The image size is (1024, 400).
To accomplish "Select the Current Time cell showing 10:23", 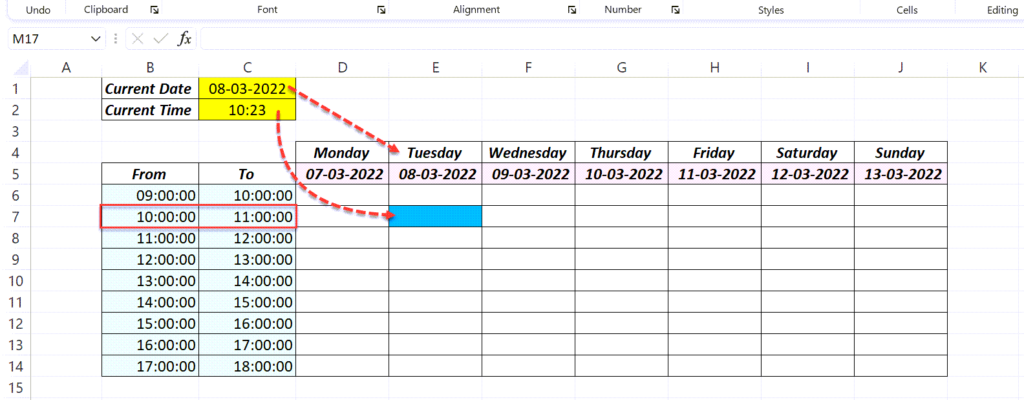I will tap(248, 110).
